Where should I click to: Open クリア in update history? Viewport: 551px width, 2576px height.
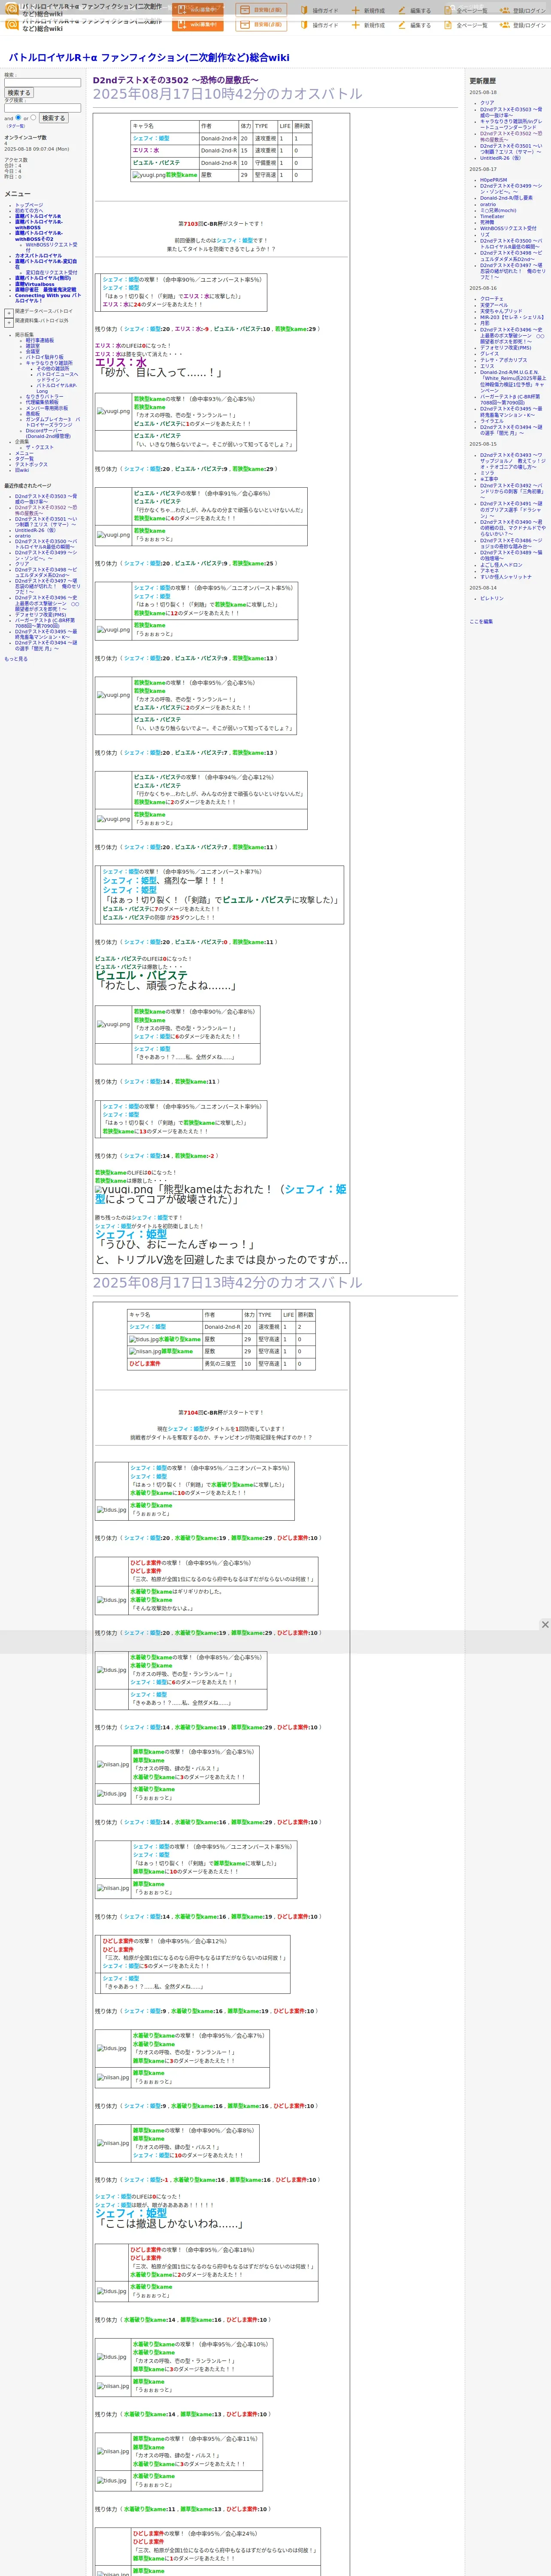tap(487, 102)
